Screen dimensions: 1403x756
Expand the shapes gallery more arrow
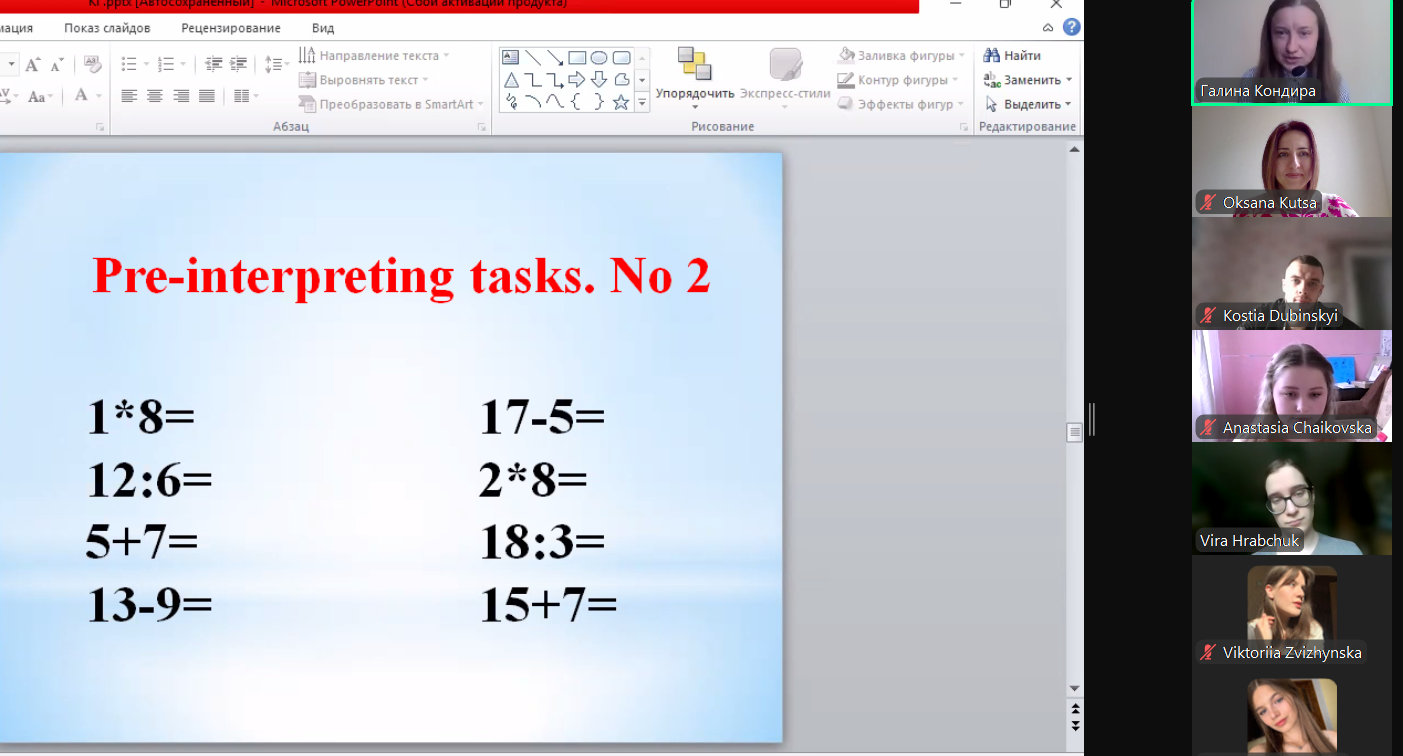tap(642, 101)
